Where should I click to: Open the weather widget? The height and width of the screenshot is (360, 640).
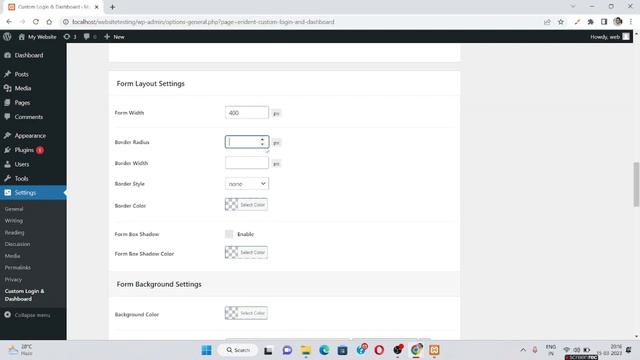tap(20, 350)
